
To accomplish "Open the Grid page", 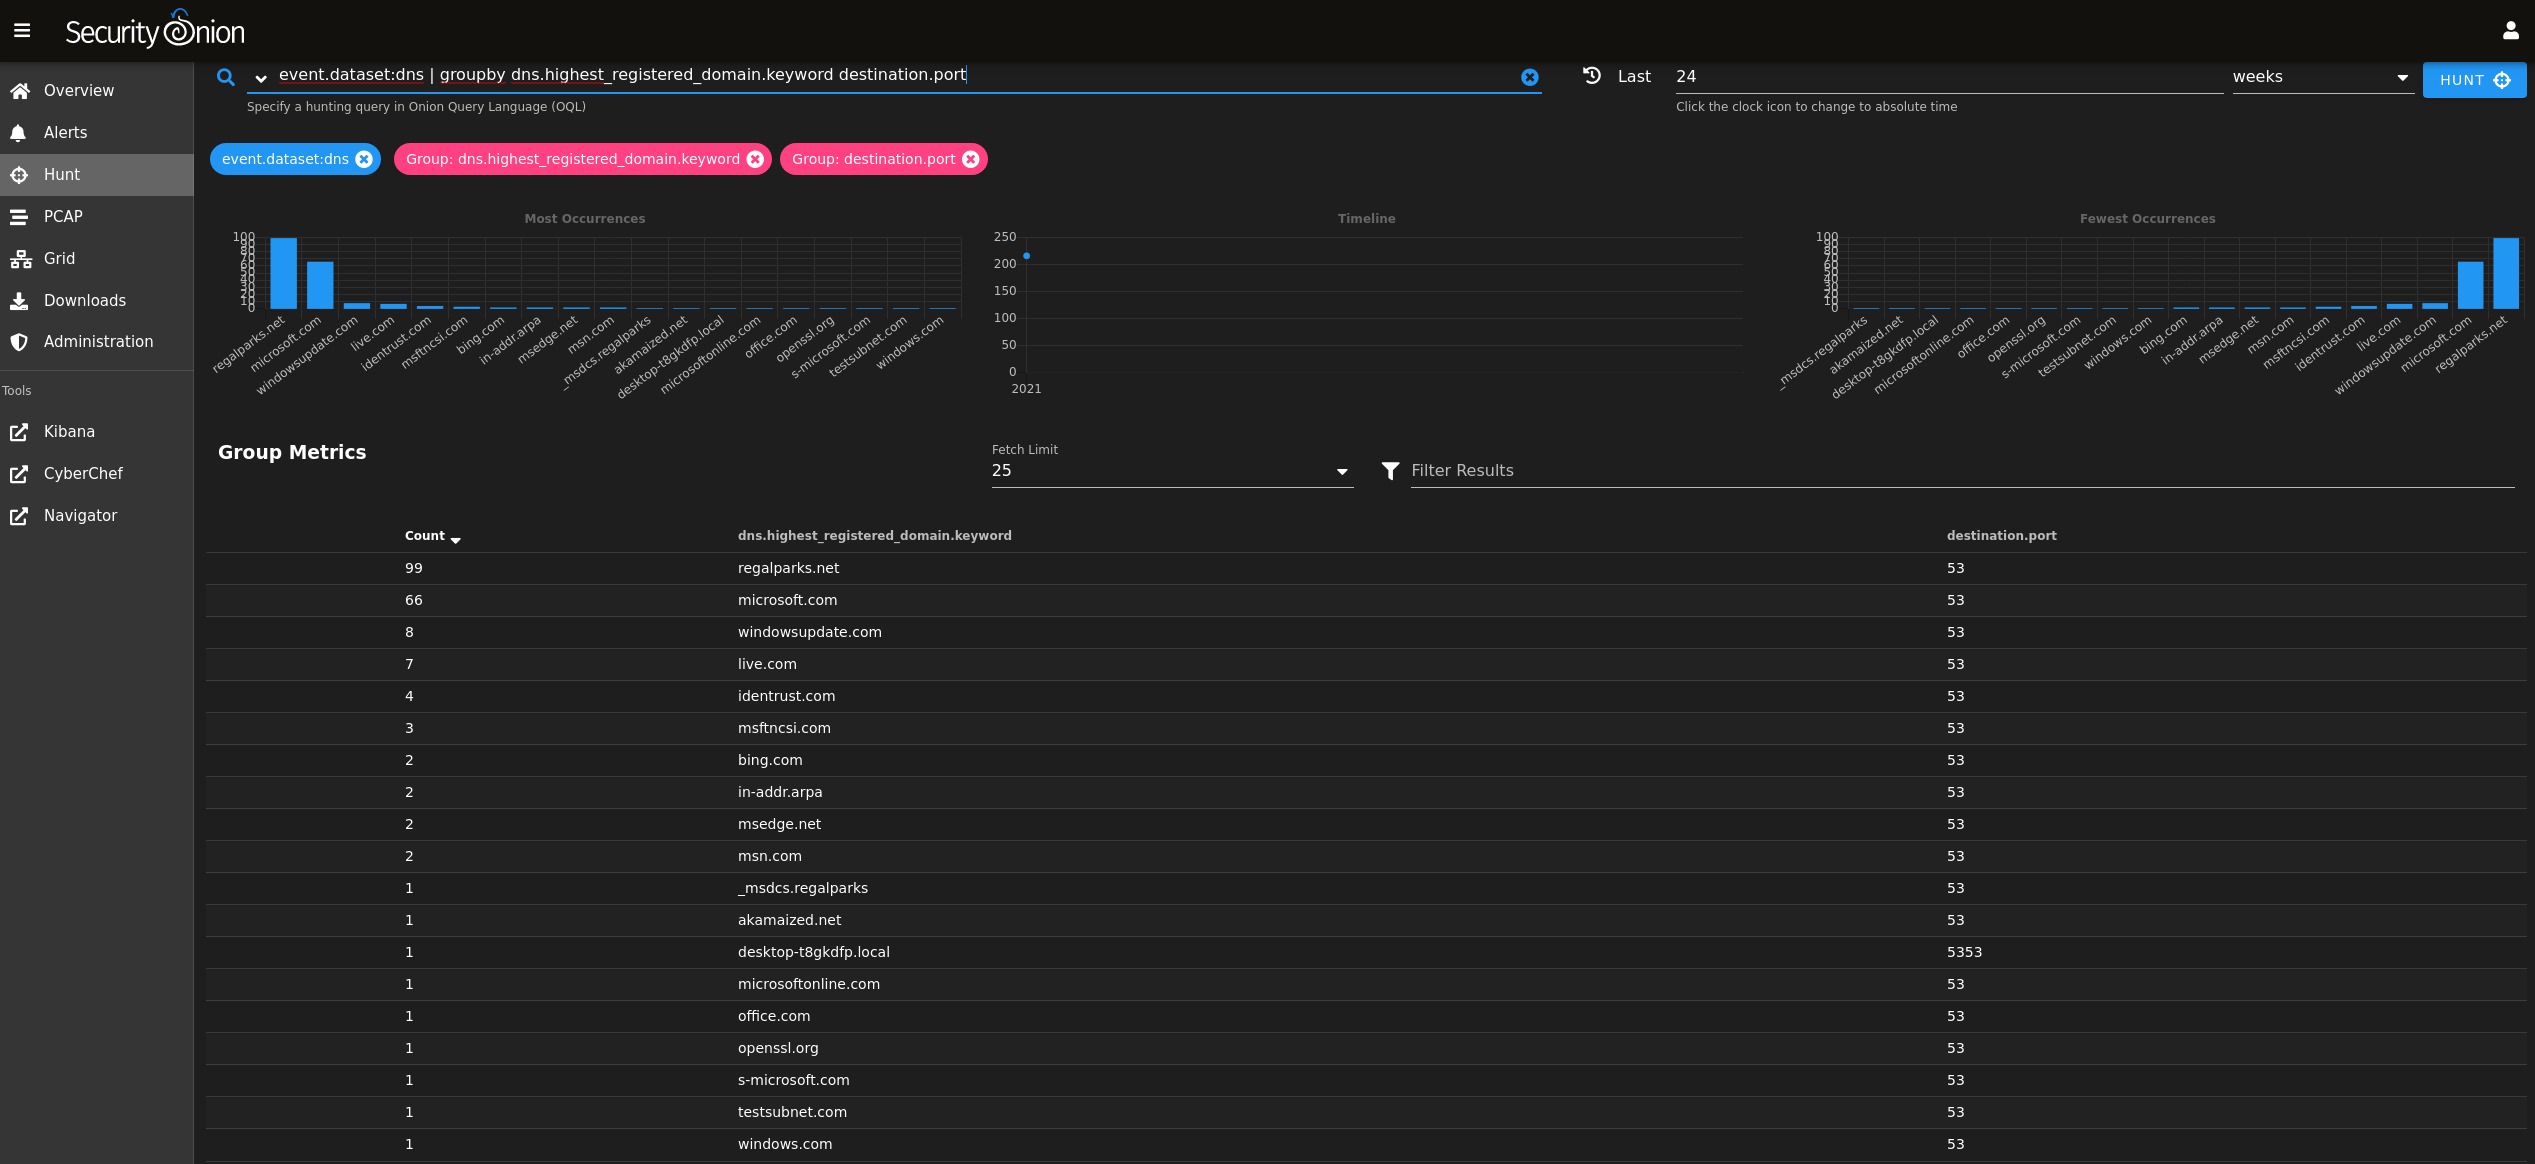I will click(x=97, y=259).
